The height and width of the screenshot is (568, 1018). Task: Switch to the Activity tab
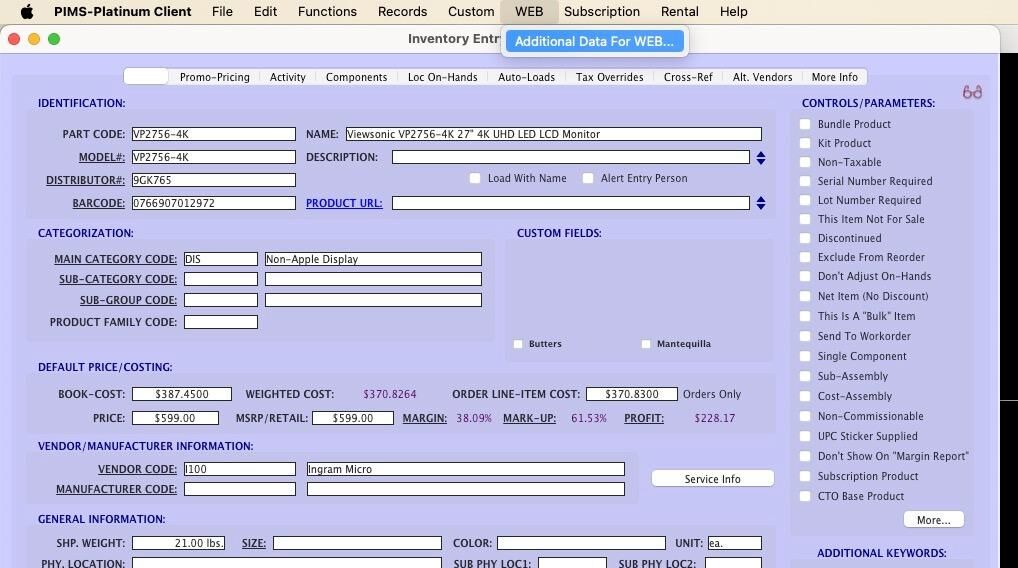[288, 77]
